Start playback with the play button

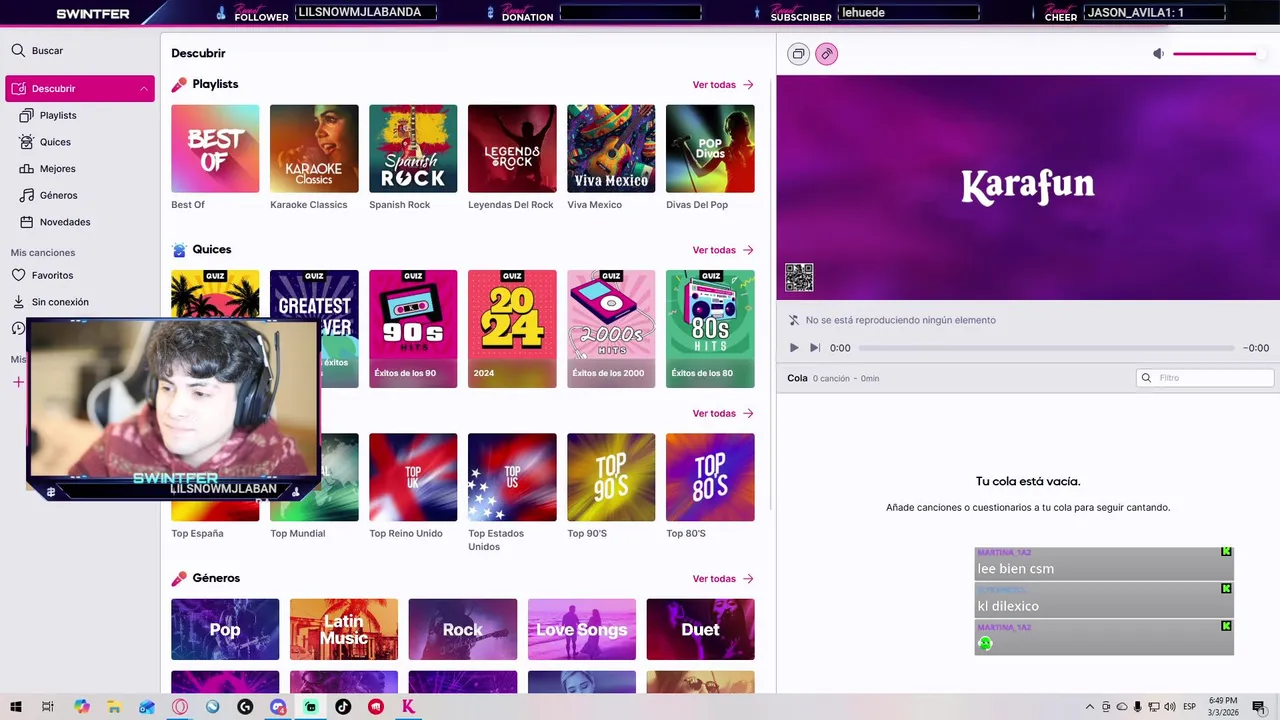[794, 348]
